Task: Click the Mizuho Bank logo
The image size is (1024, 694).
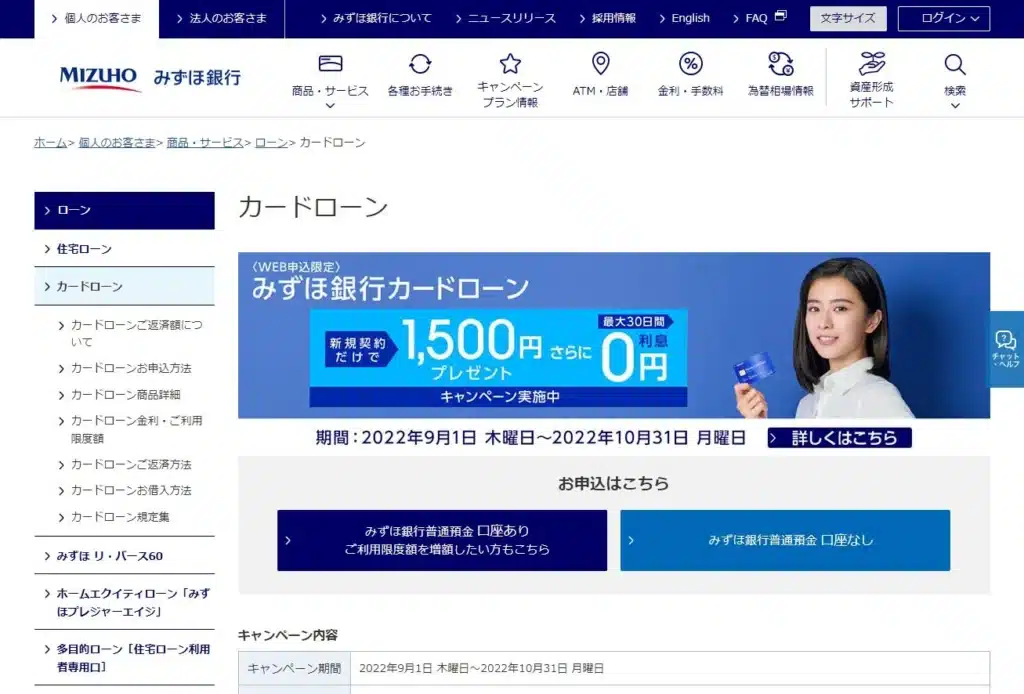Action: (150, 77)
